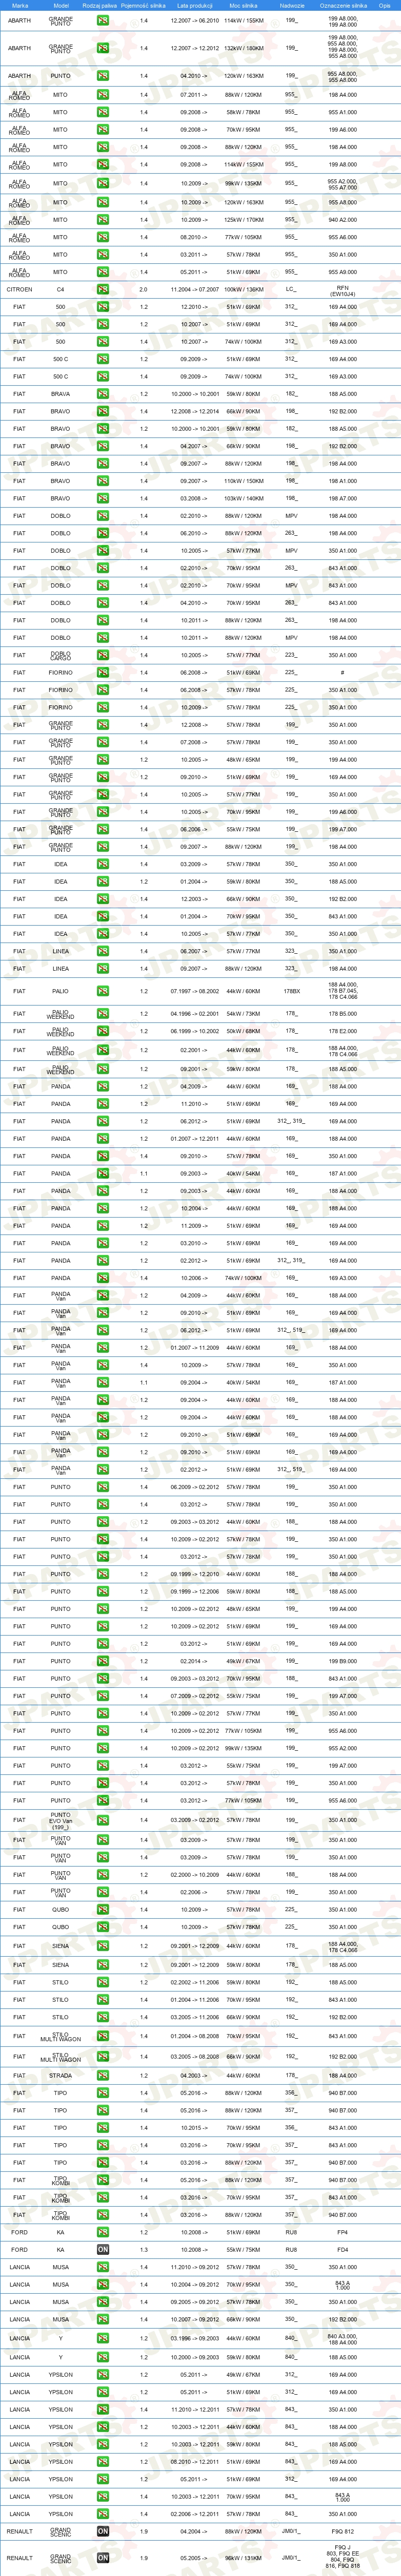Screen dimensions: 401x2576
Task: Click the petrol icon in the Abarth Punto row
Action: point(103,76)
